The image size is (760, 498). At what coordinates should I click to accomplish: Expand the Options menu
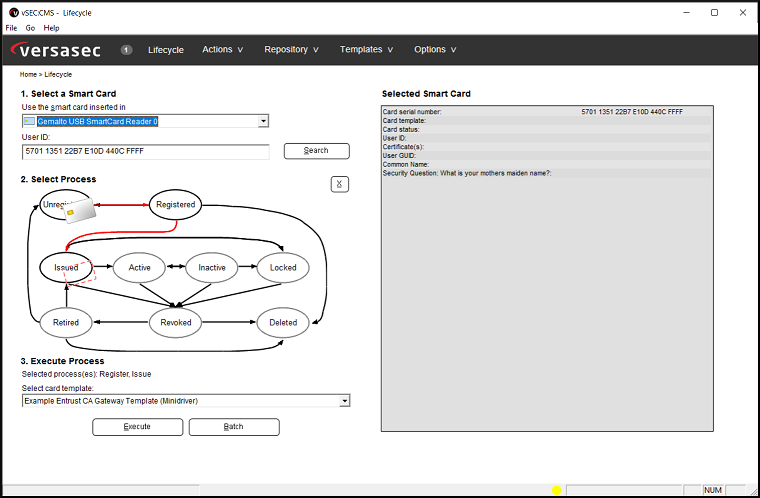(x=435, y=49)
